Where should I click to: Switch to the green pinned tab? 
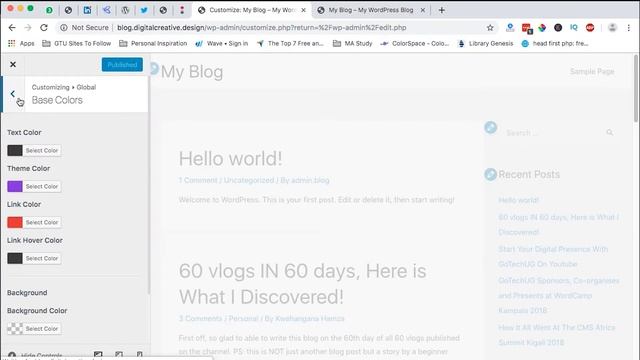[49, 10]
